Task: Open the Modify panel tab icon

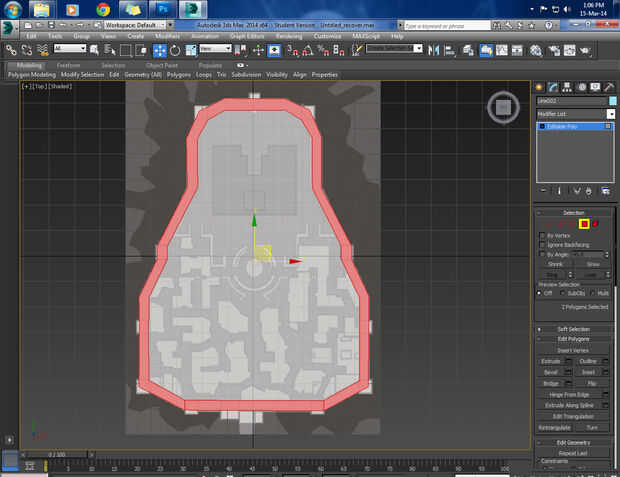Action: (x=553, y=87)
